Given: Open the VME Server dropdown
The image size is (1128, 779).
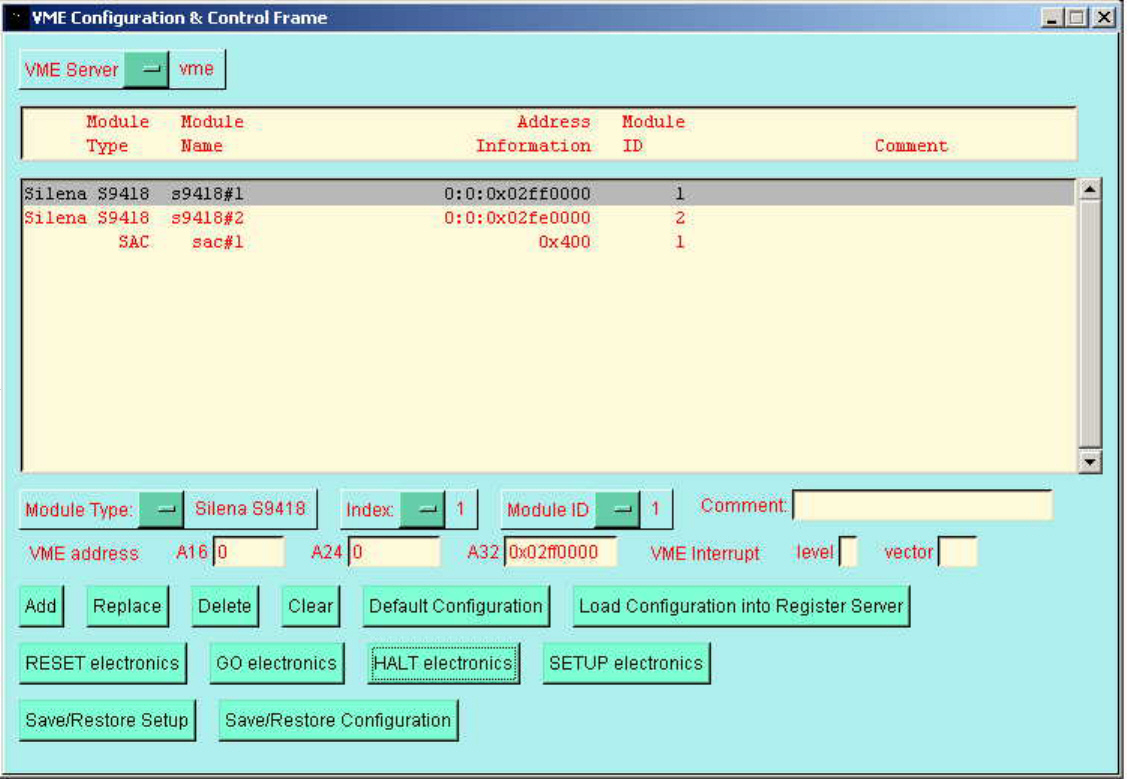Looking at the screenshot, I should coord(146,70).
